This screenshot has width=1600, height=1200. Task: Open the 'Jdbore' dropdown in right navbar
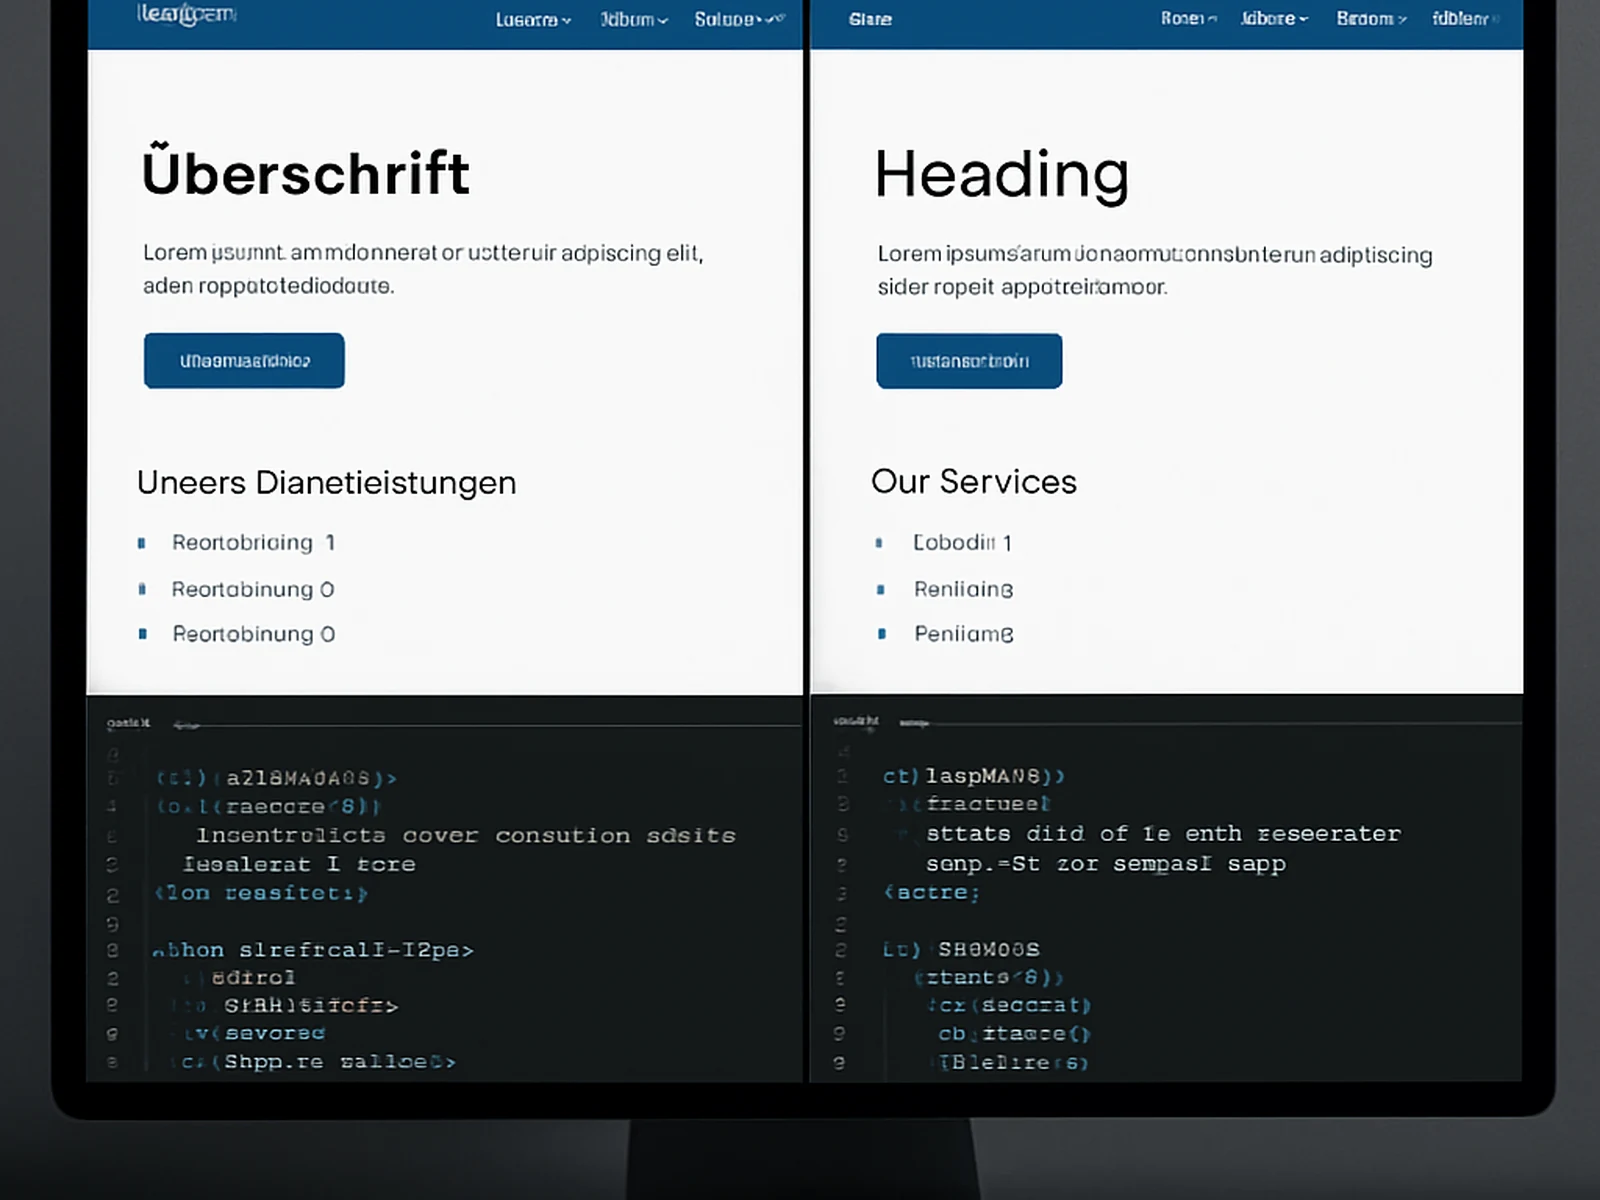1274,18
